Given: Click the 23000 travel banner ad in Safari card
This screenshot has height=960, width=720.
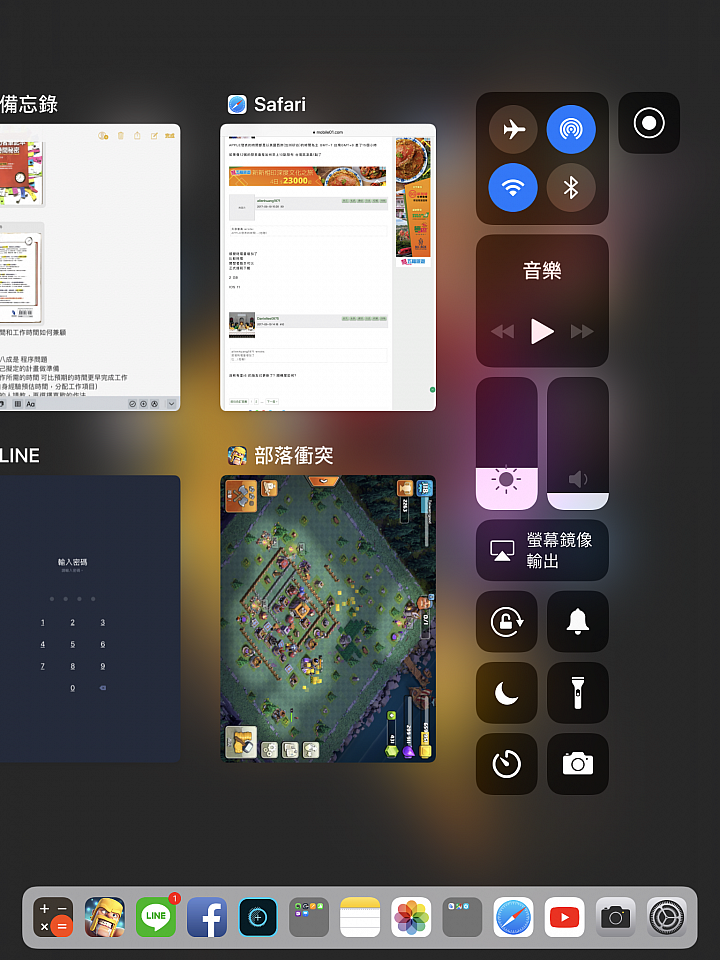Looking at the screenshot, I should point(307,176).
